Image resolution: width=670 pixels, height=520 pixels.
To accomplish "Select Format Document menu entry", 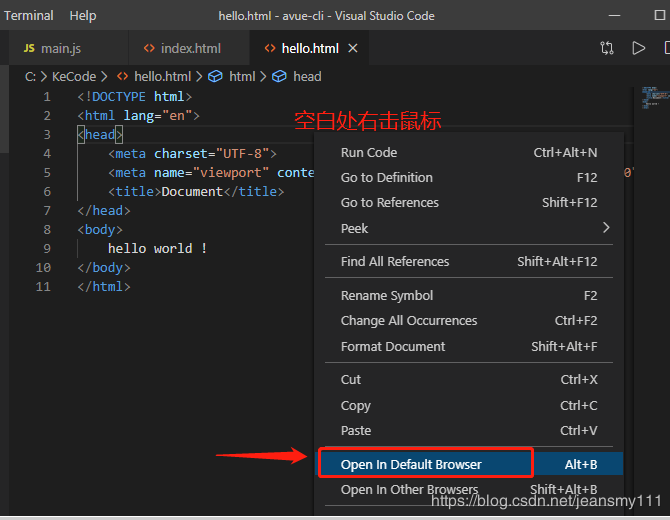I will click(x=393, y=346).
